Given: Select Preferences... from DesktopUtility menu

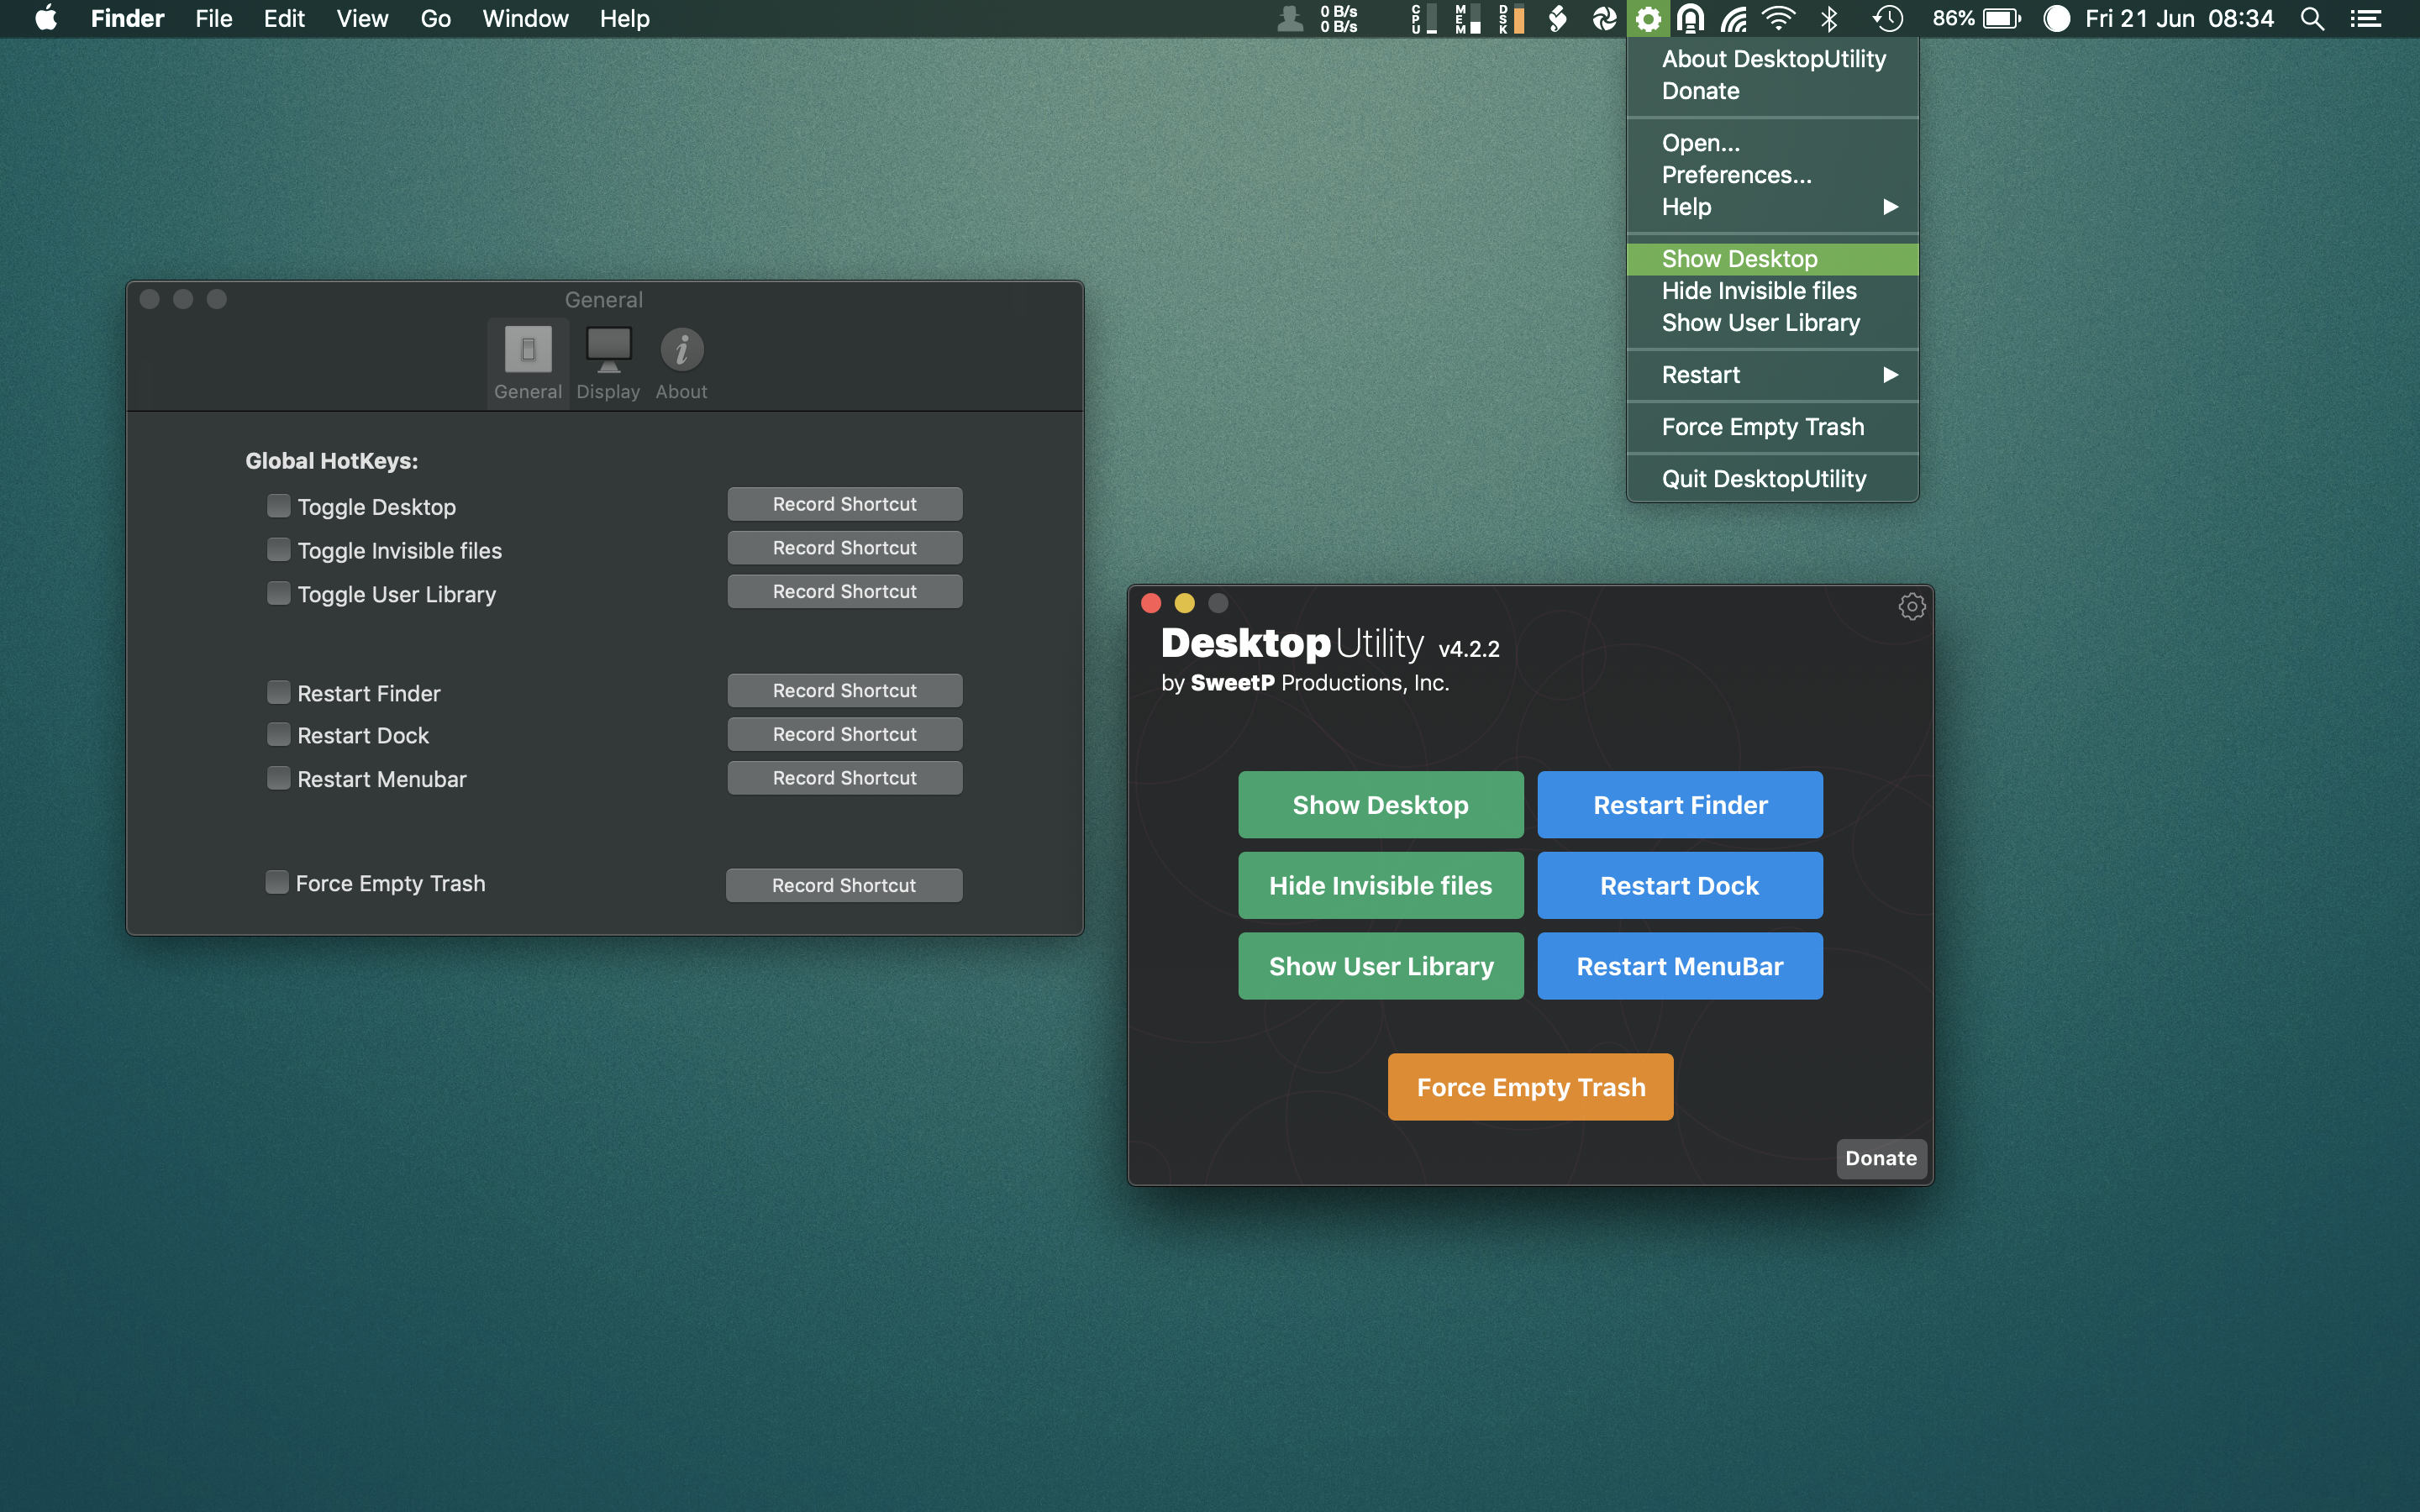Looking at the screenshot, I should pos(1736,175).
